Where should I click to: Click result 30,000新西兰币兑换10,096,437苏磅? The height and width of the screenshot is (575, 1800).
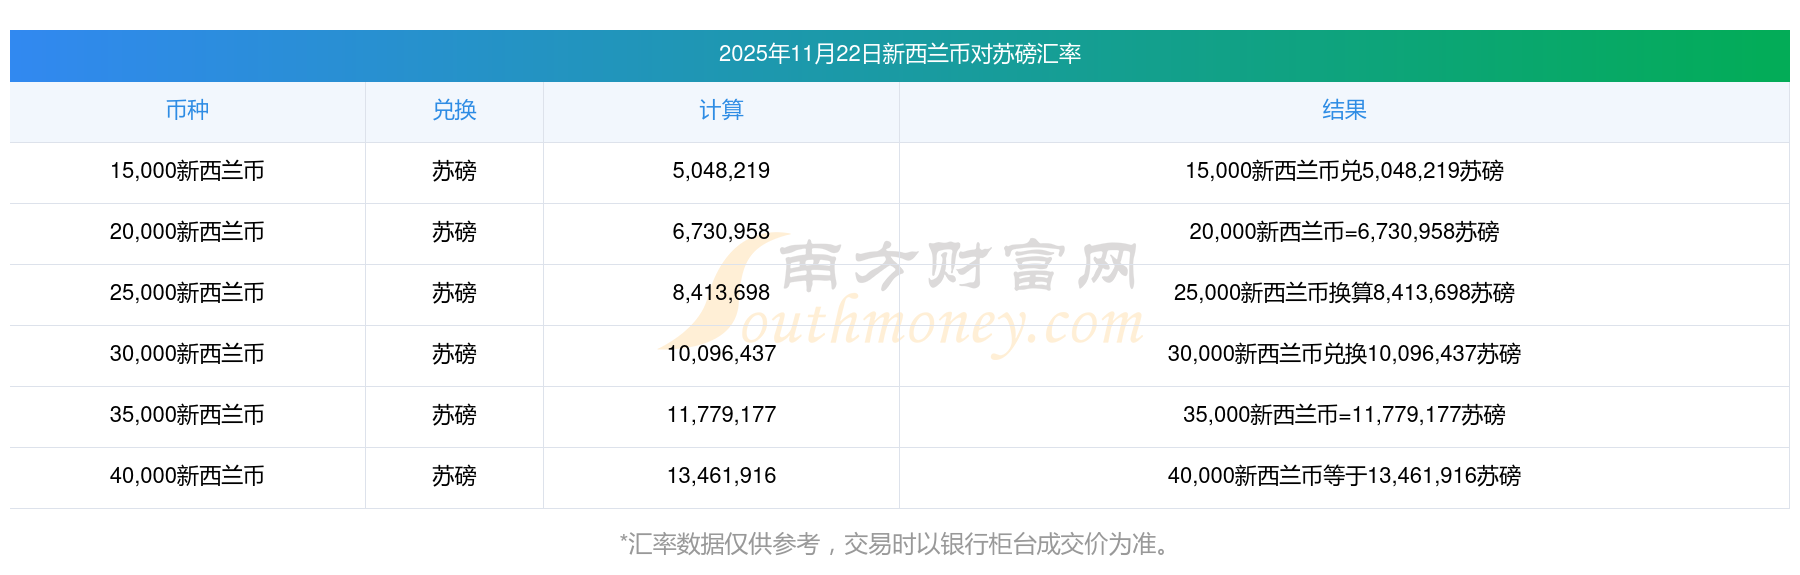[1344, 354]
